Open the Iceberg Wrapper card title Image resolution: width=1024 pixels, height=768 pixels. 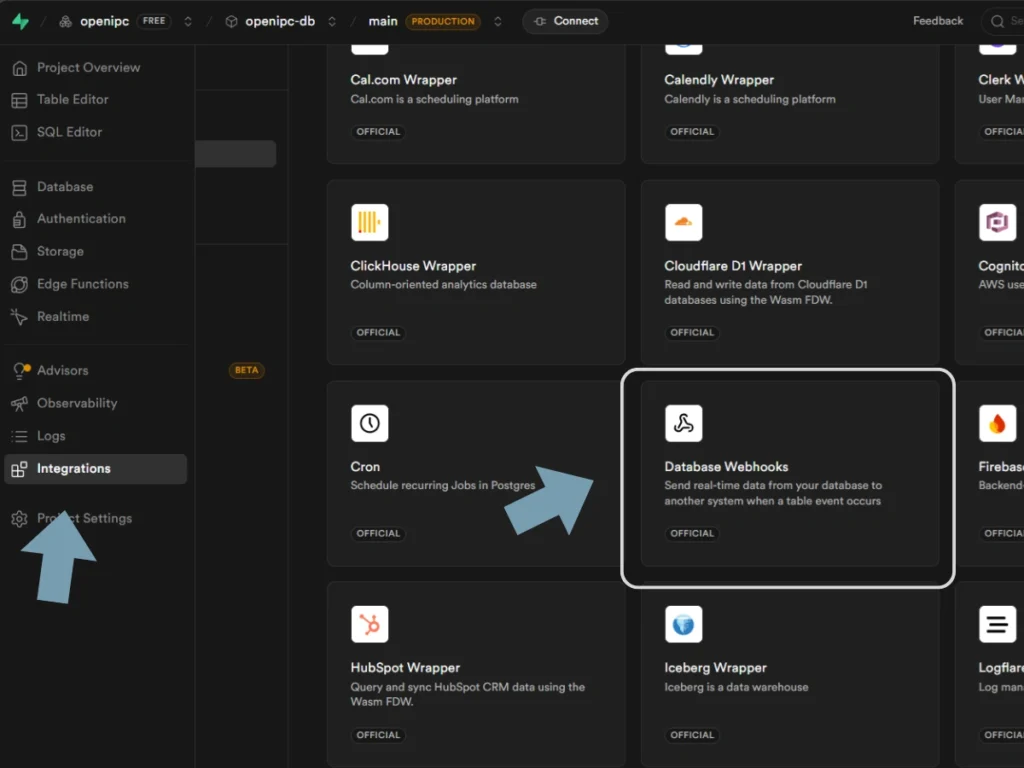coord(715,668)
